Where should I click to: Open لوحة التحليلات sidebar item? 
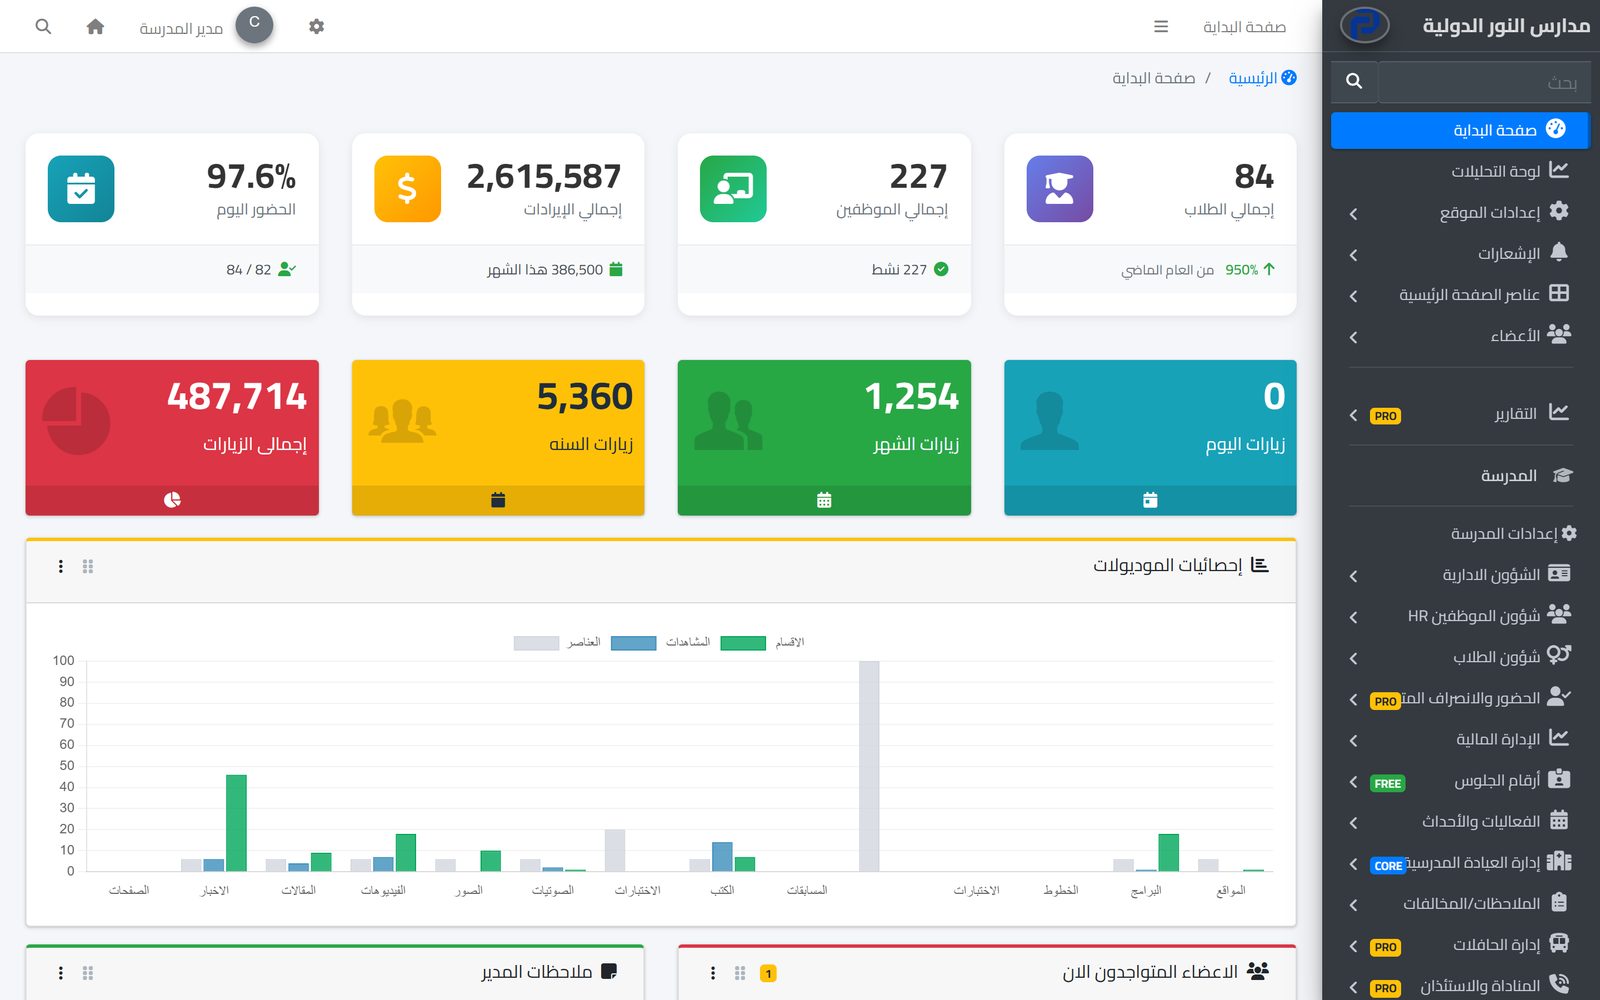pos(1460,171)
